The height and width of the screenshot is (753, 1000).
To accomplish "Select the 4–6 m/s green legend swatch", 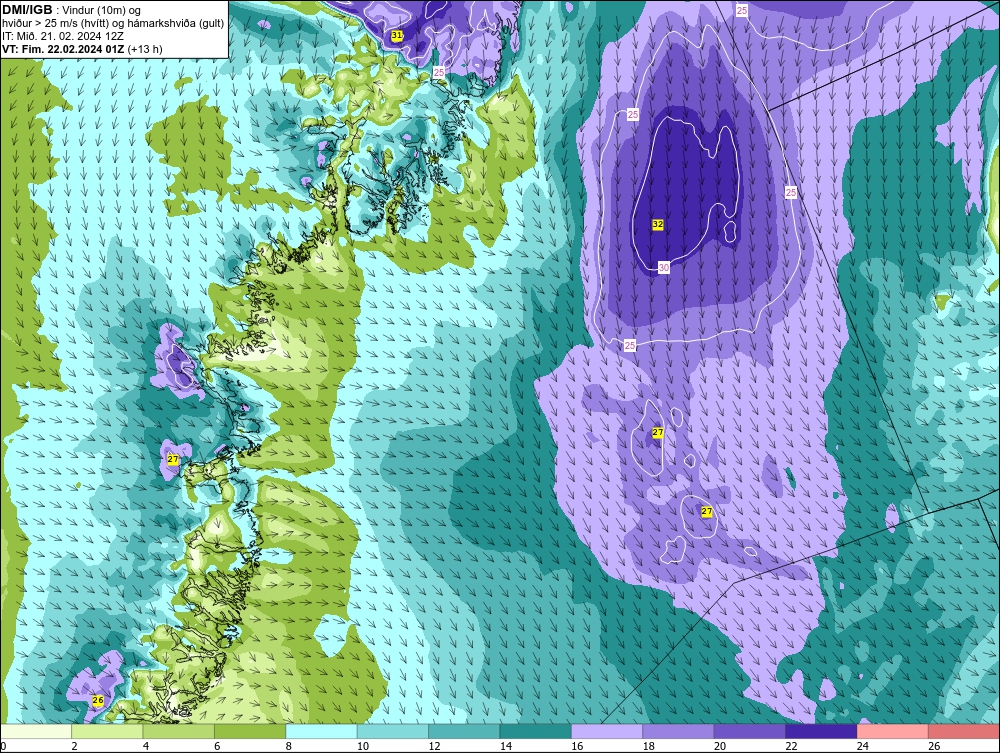I will (179, 731).
